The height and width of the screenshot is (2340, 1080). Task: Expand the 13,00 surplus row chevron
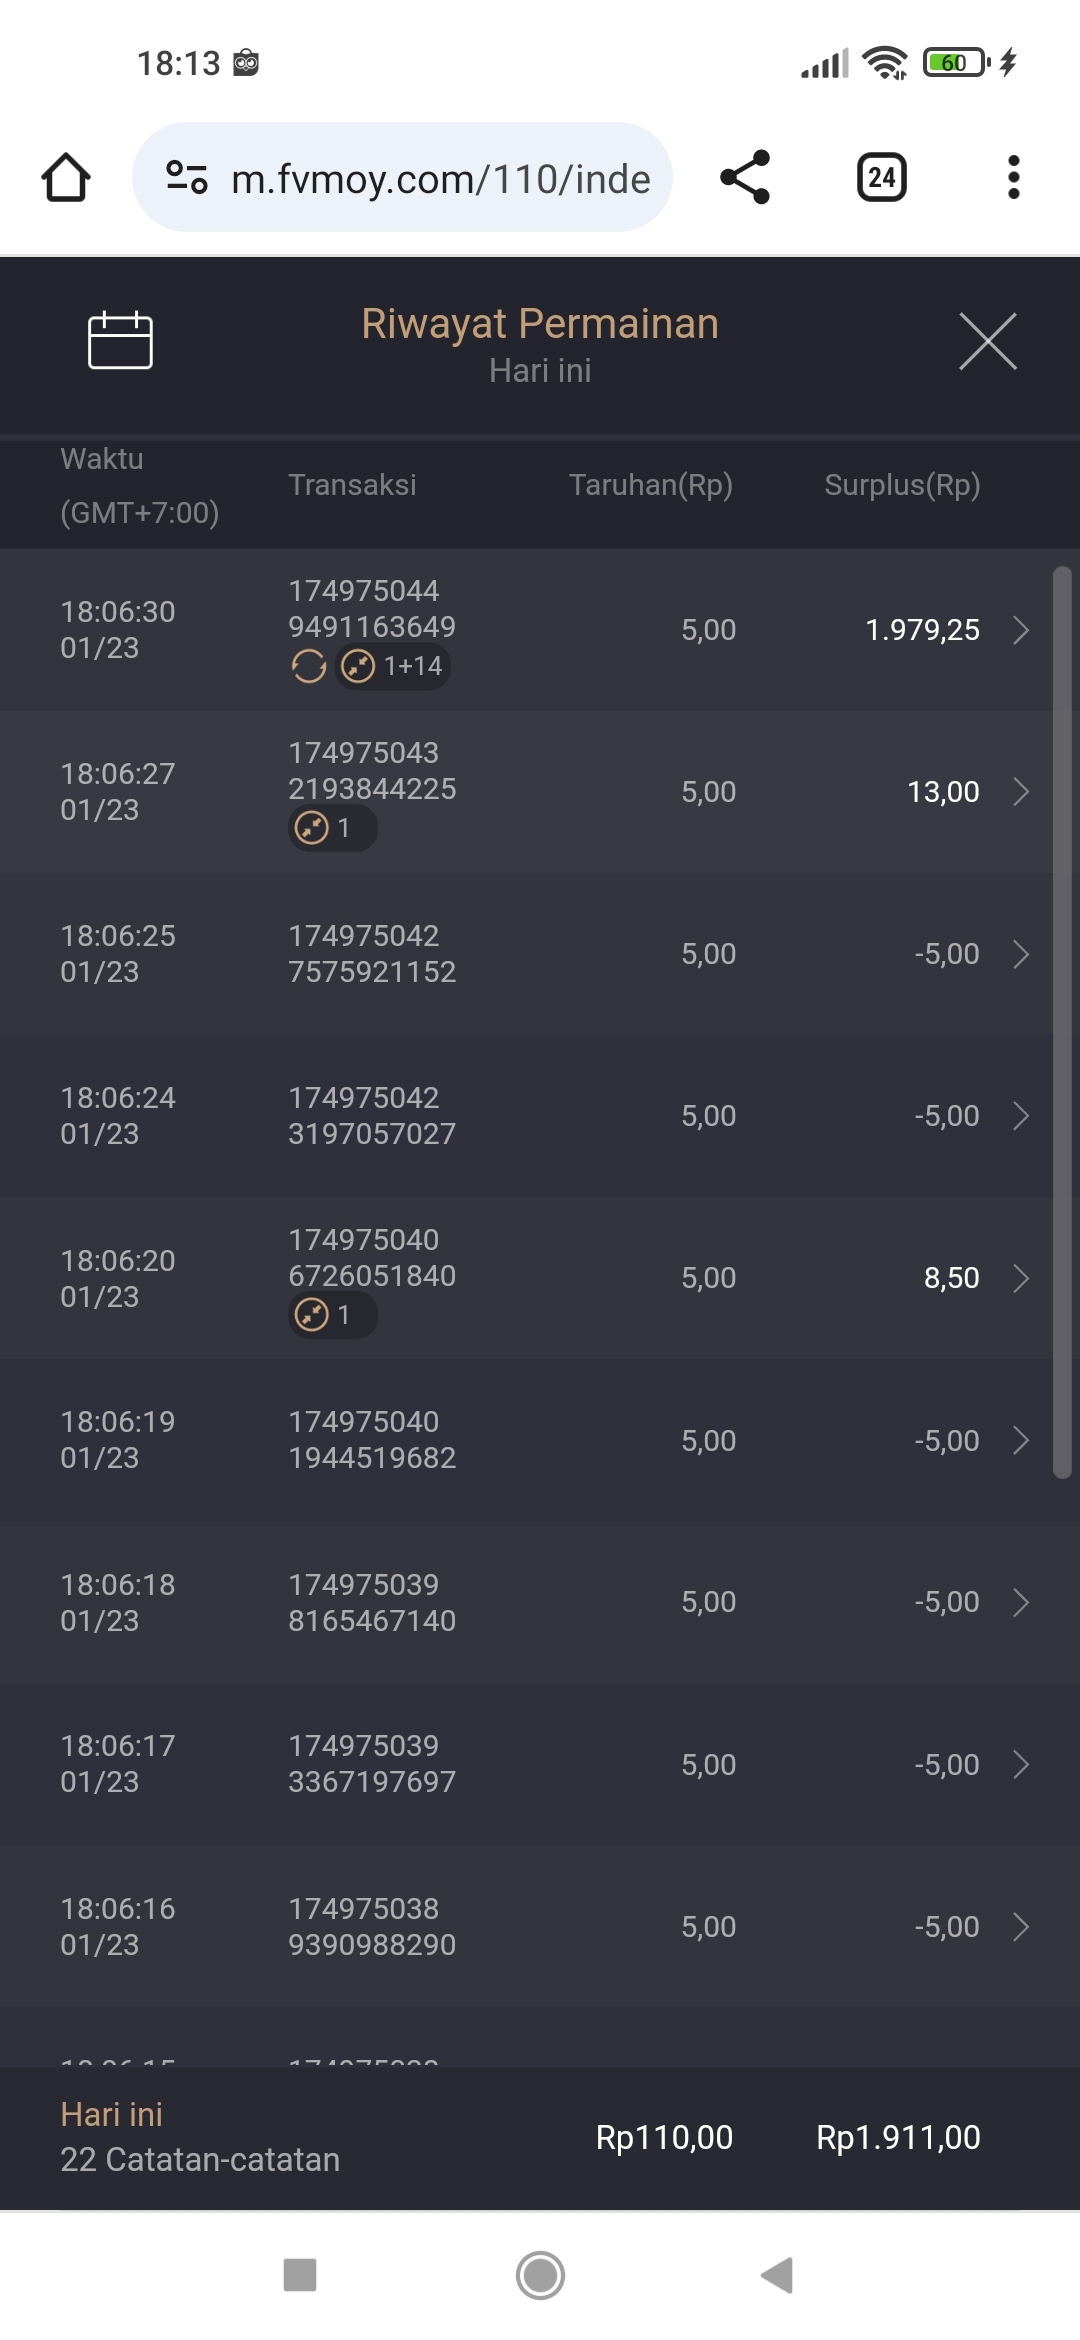[x=1020, y=792]
